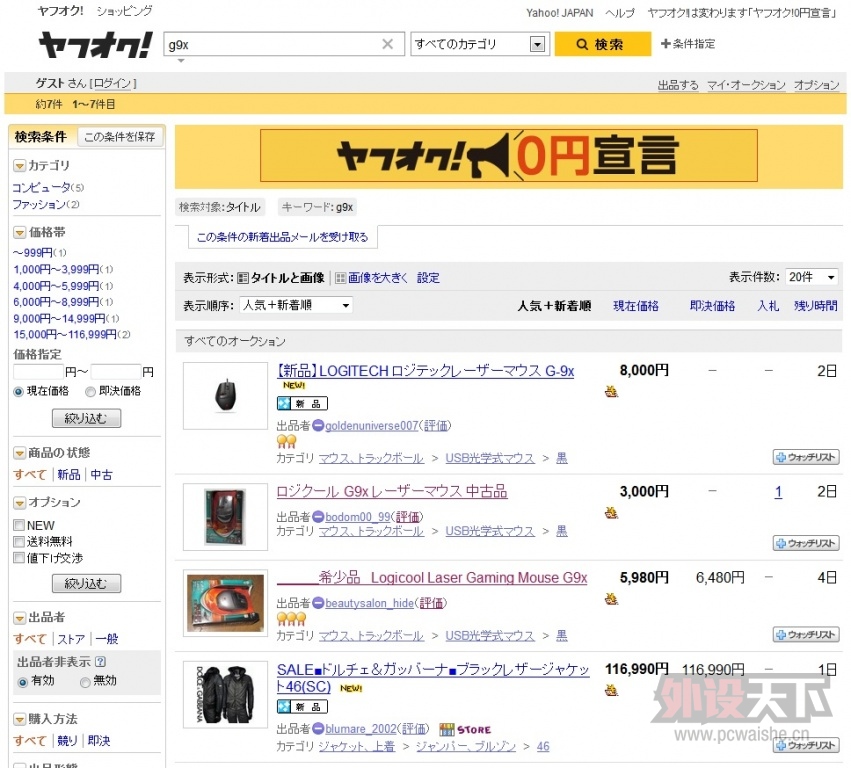Collapse the オプション section
851x768 pixels.
(x=20, y=503)
